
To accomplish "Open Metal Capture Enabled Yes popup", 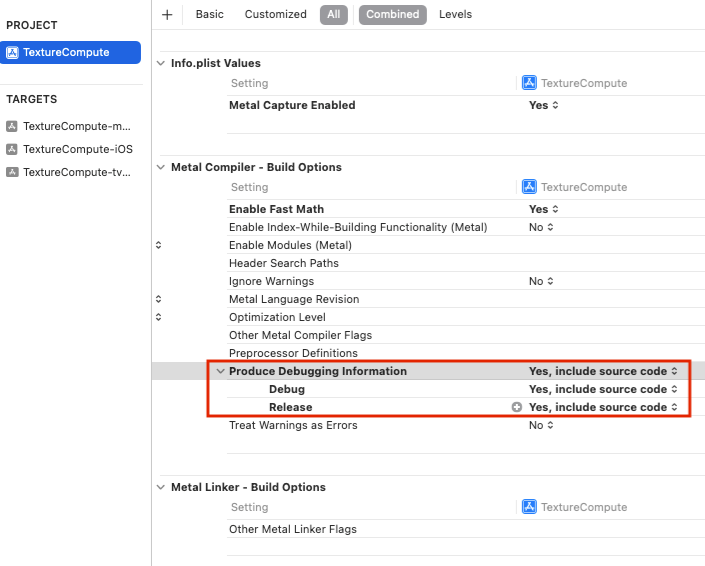I will [544, 105].
